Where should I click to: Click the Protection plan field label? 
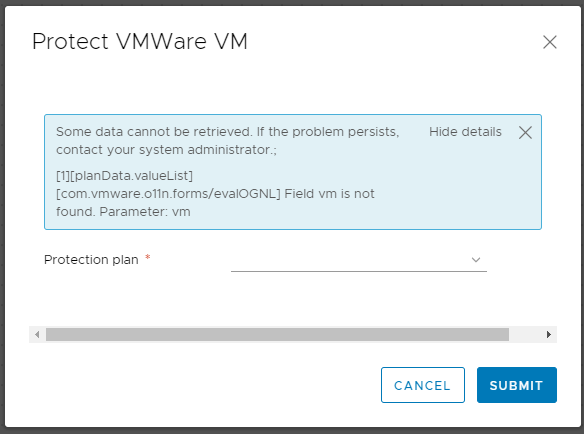point(91,260)
